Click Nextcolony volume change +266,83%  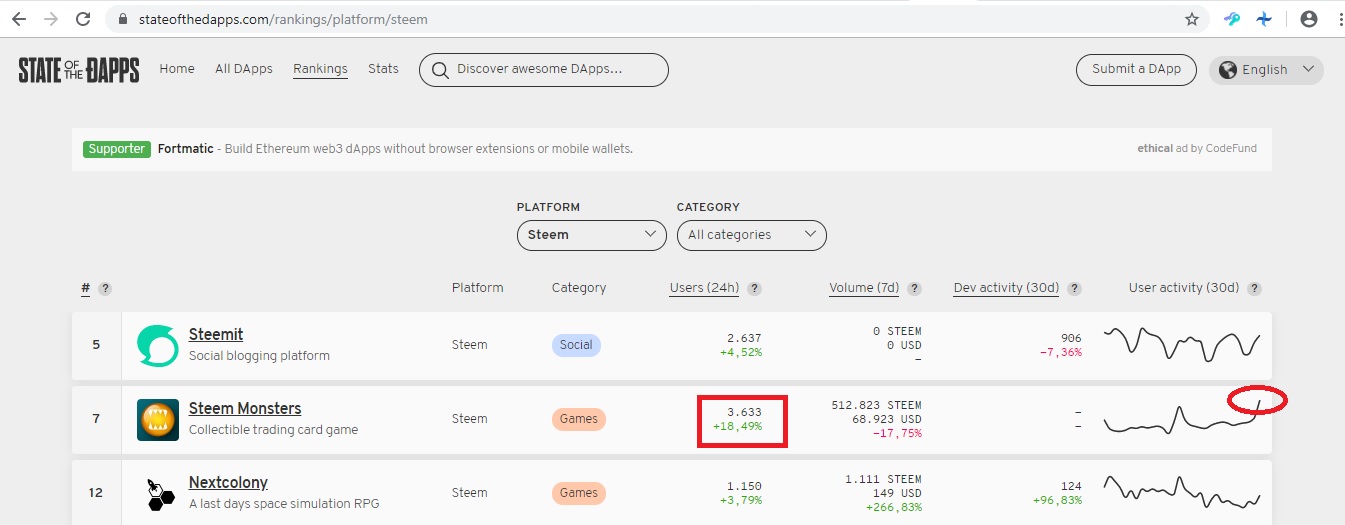pos(893,507)
